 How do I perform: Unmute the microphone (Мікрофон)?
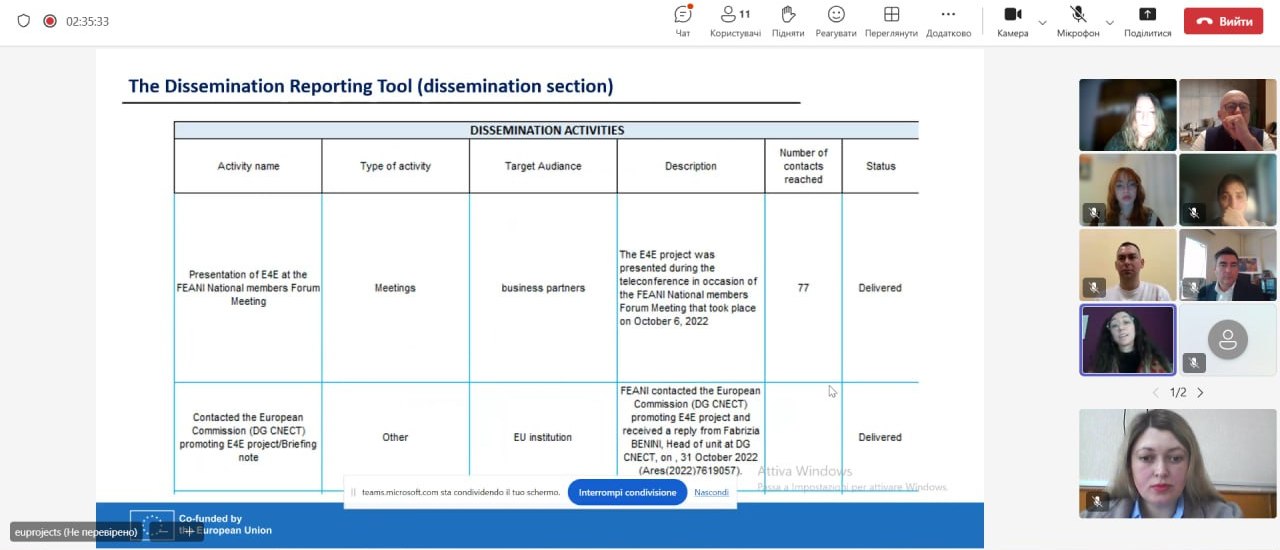click(x=1078, y=21)
